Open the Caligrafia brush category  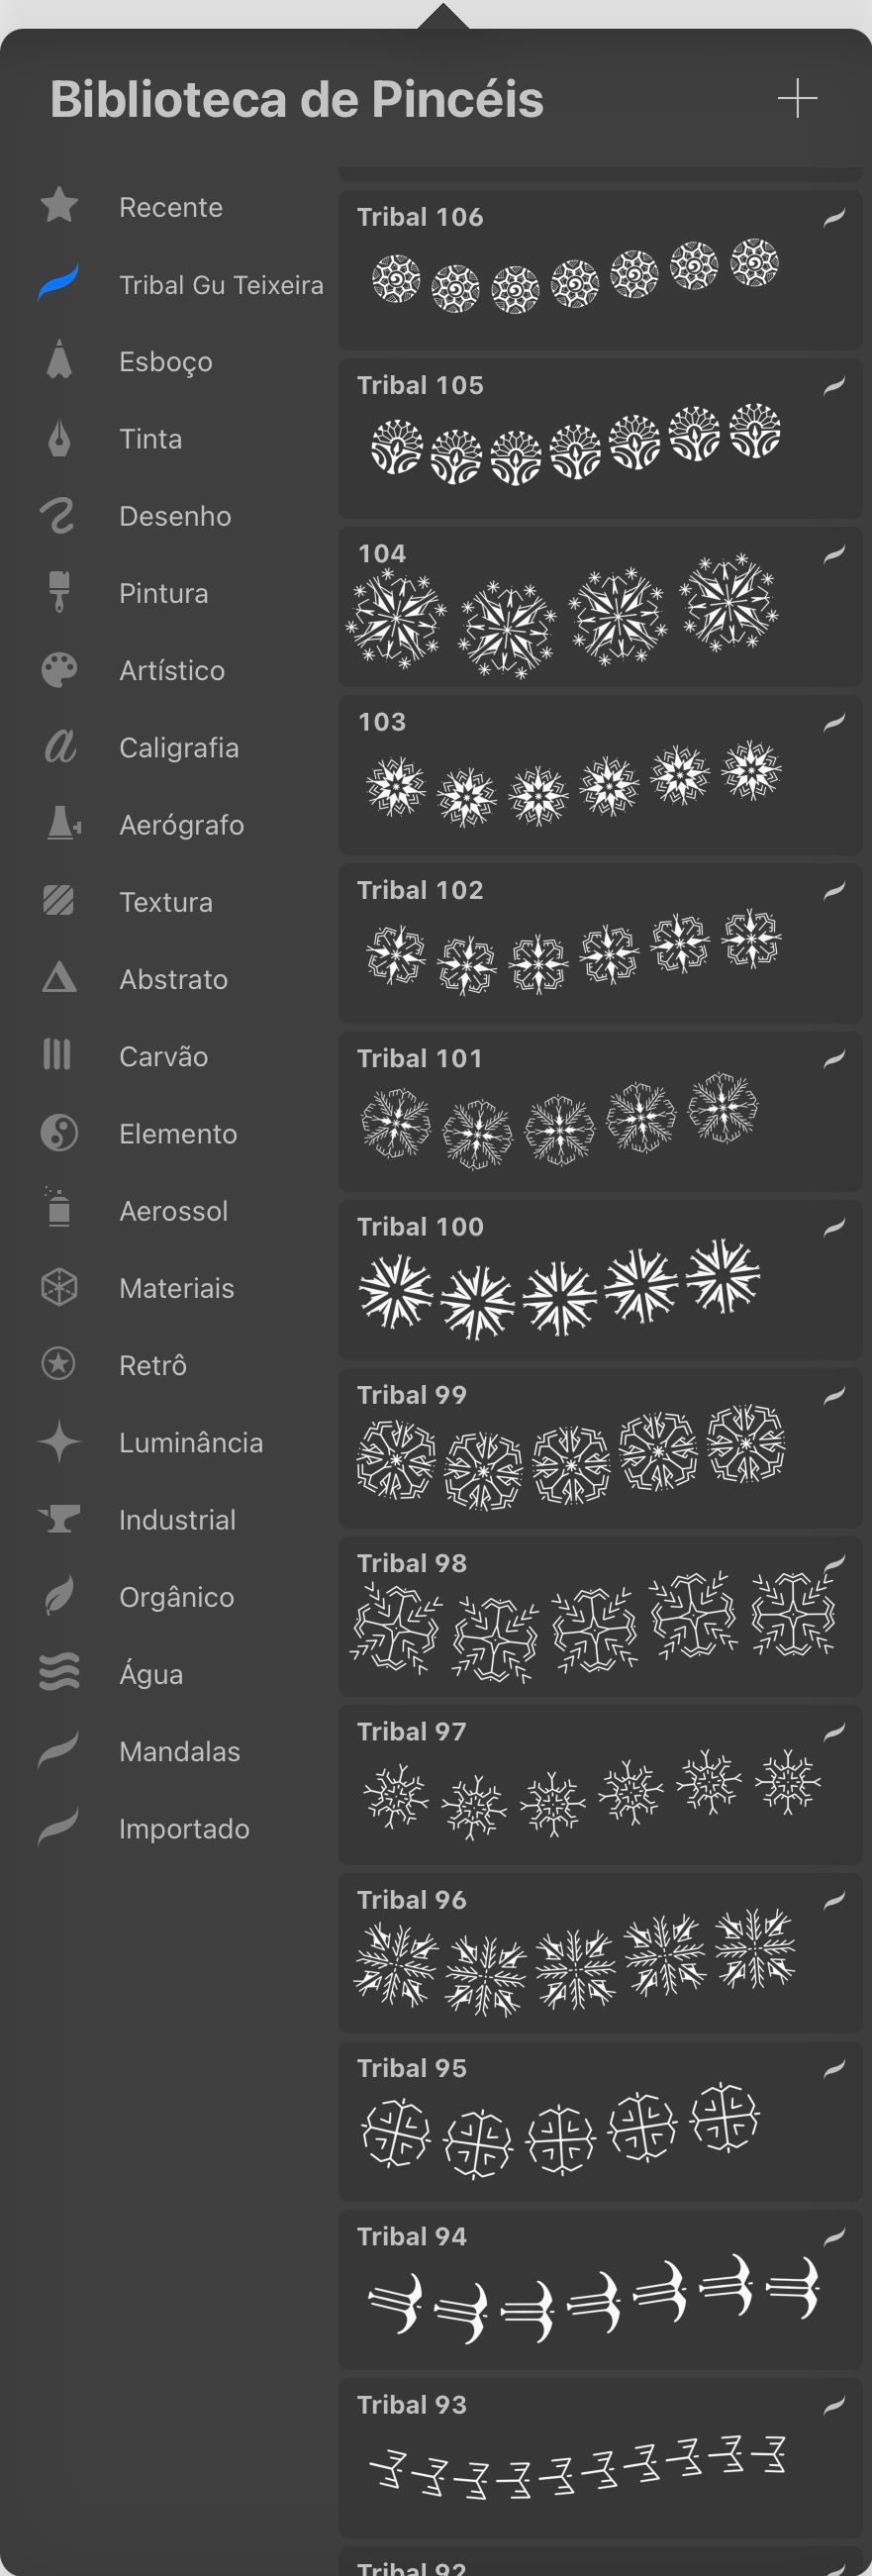click(x=178, y=748)
